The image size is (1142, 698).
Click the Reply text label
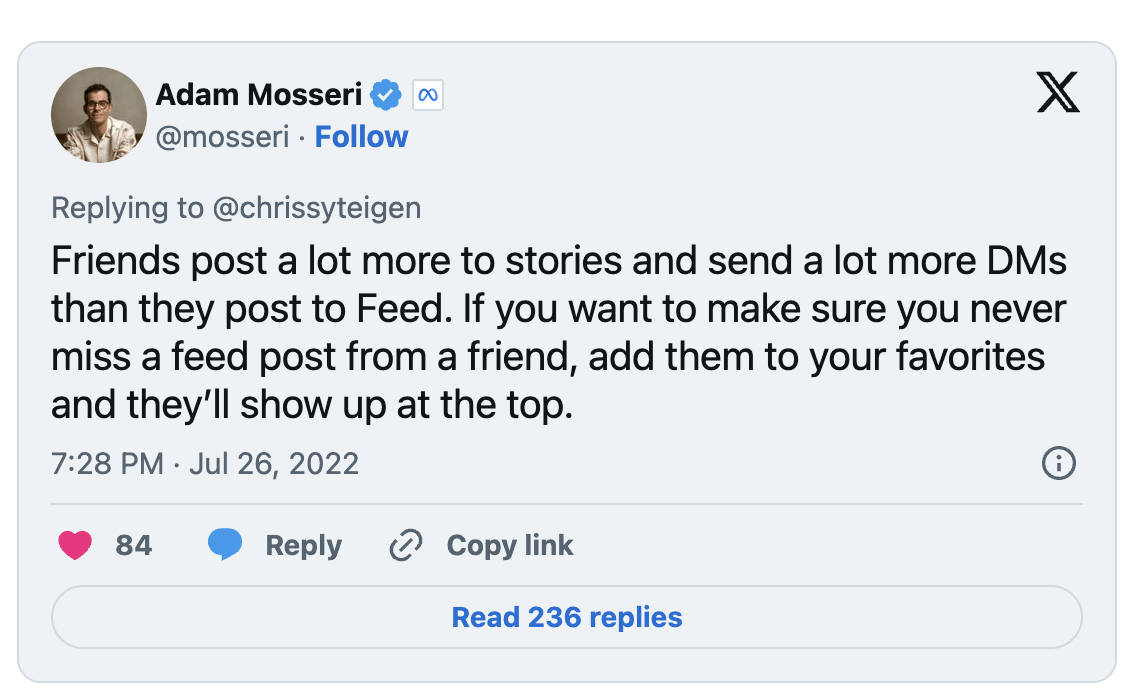303,546
